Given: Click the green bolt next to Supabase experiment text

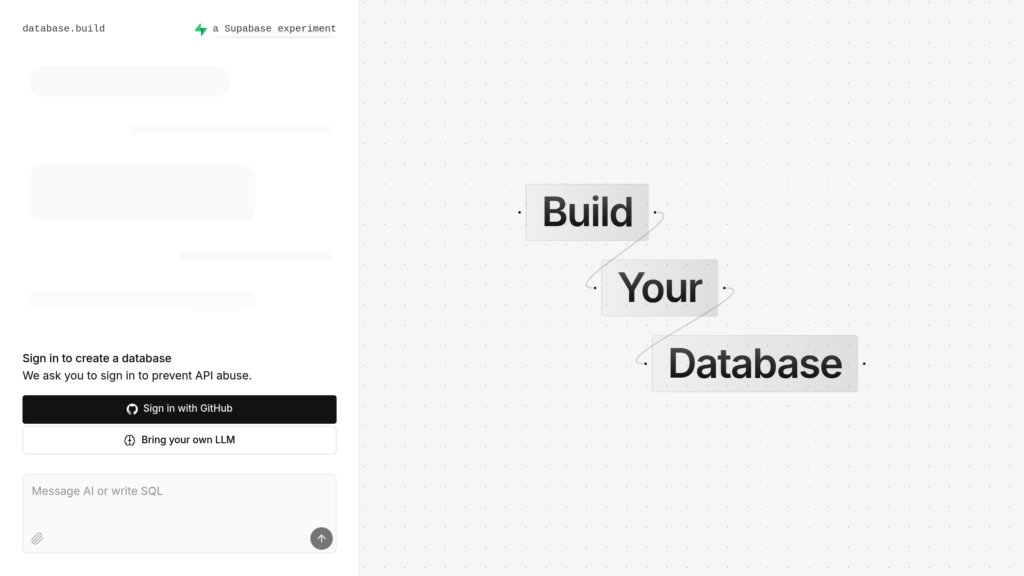Looking at the screenshot, I should [x=199, y=28].
